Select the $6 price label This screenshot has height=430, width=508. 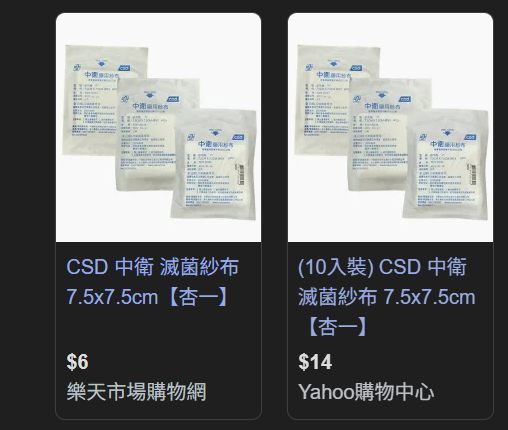(x=77, y=362)
